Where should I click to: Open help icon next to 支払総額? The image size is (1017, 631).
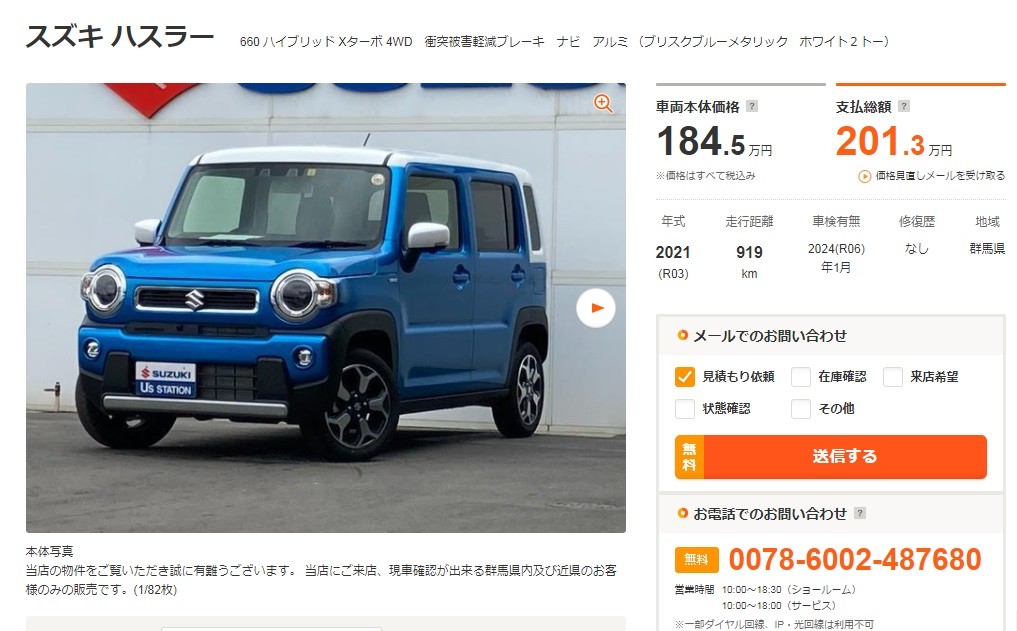(x=903, y=106)
